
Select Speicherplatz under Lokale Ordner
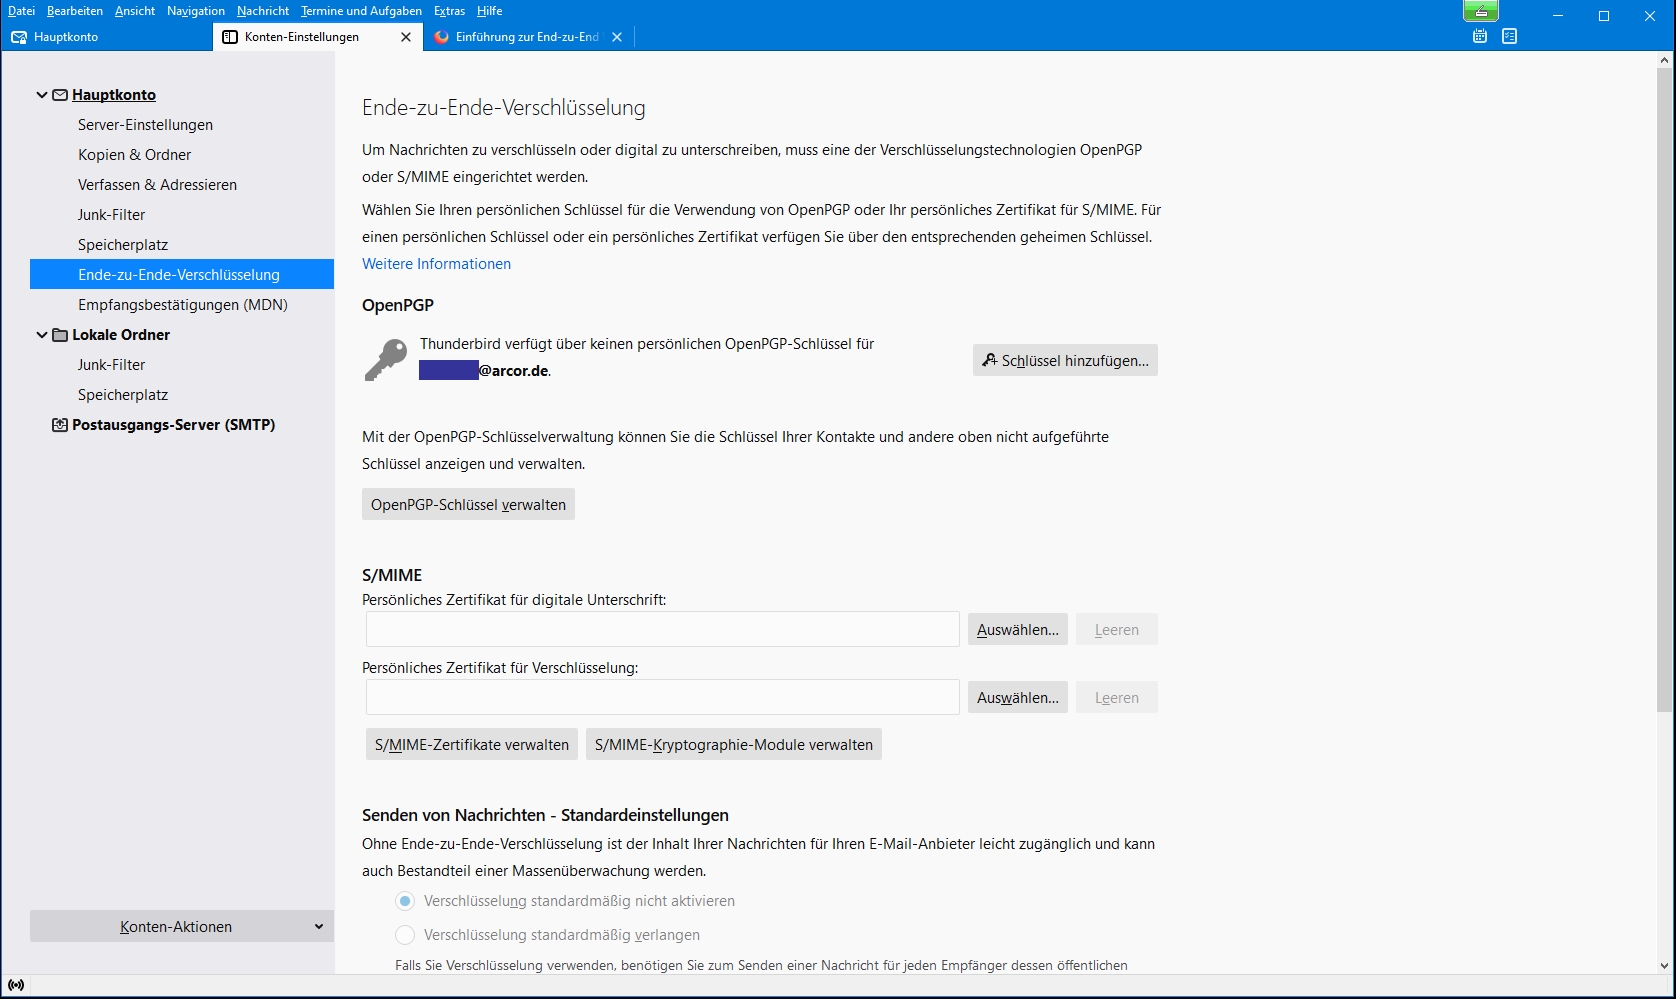[x=123, y=395]
